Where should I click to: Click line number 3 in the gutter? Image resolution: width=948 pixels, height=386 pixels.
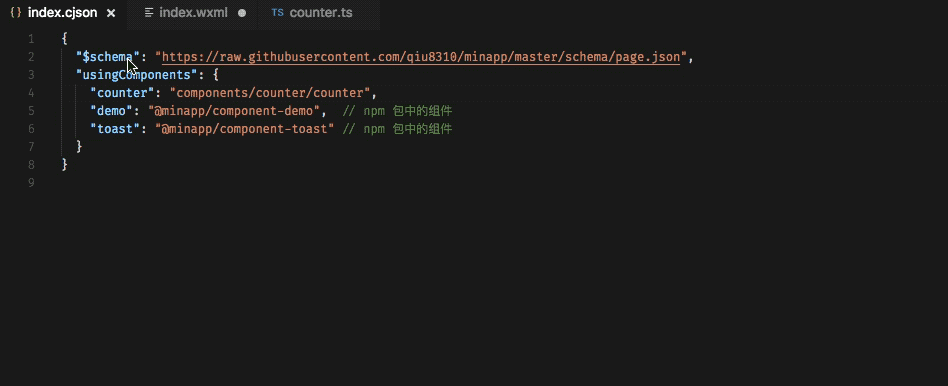point(31,75)
